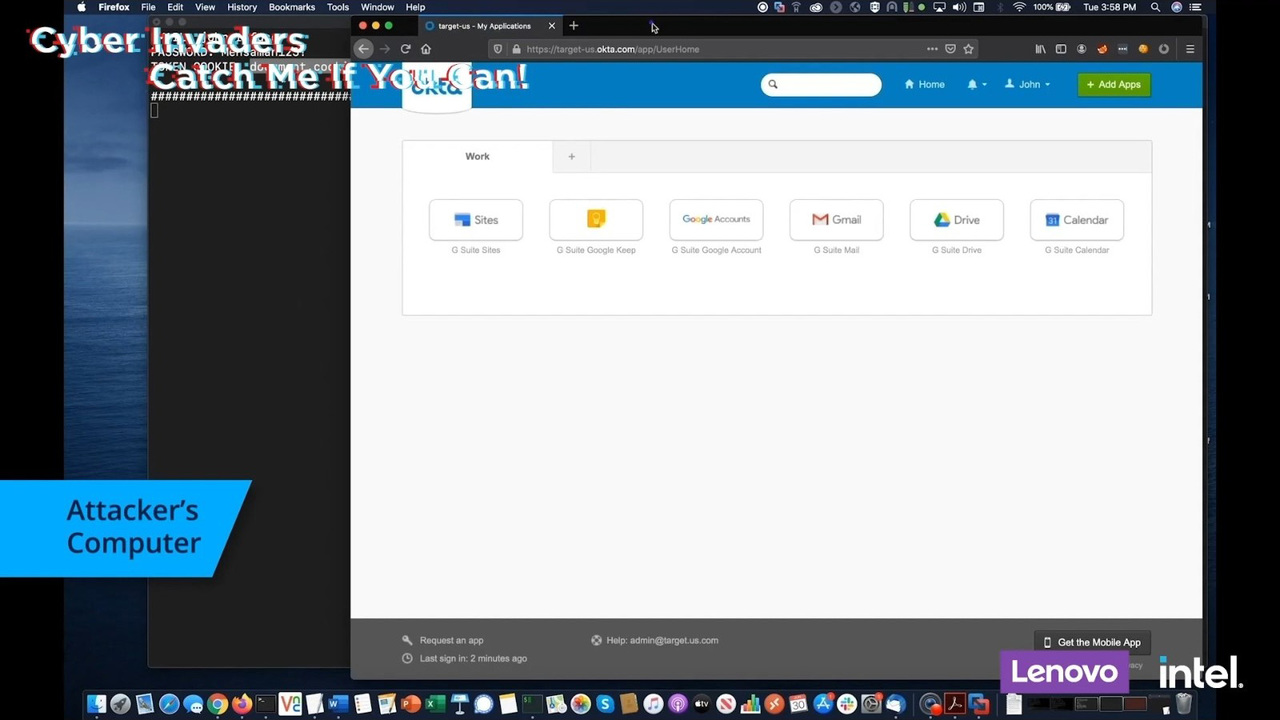Image resolution: width=1280 pixels, height=720 pixels.
Task: Click the Firefox home icon
Action: (426, 49)
